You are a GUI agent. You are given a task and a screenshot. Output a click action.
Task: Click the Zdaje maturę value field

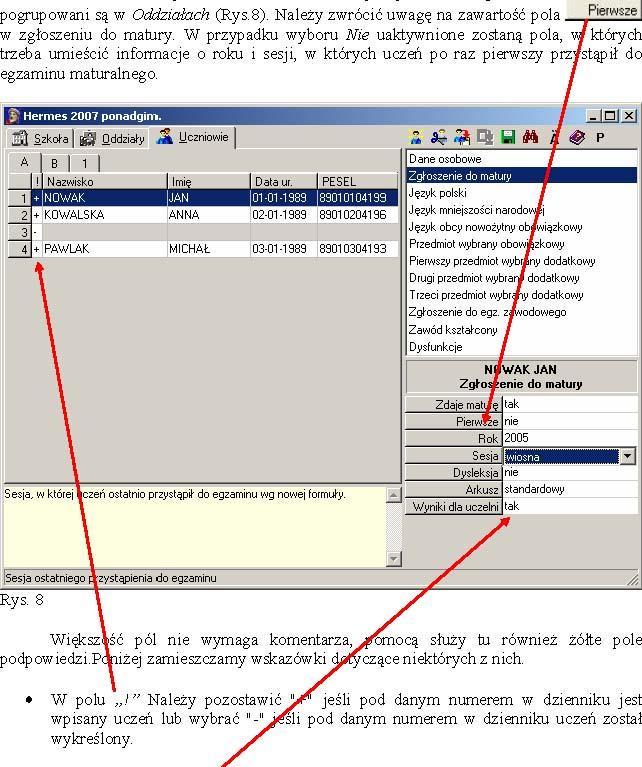570,404
